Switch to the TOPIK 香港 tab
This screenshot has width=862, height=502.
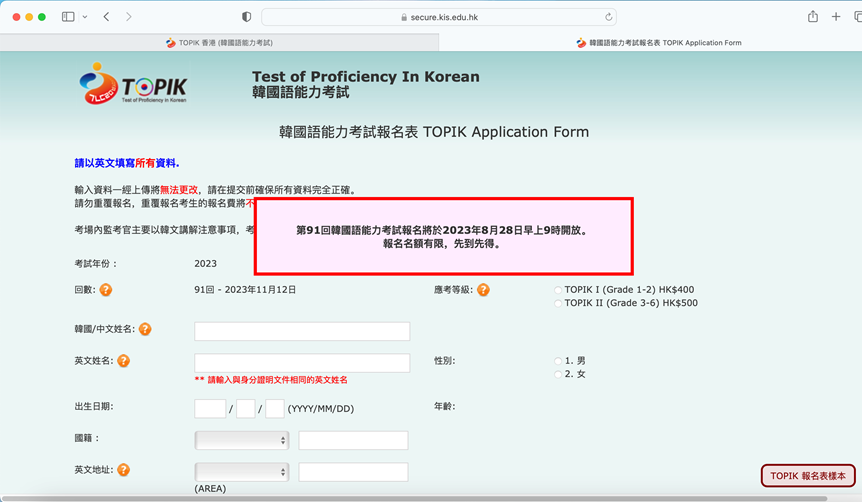[x=219, y=42]
